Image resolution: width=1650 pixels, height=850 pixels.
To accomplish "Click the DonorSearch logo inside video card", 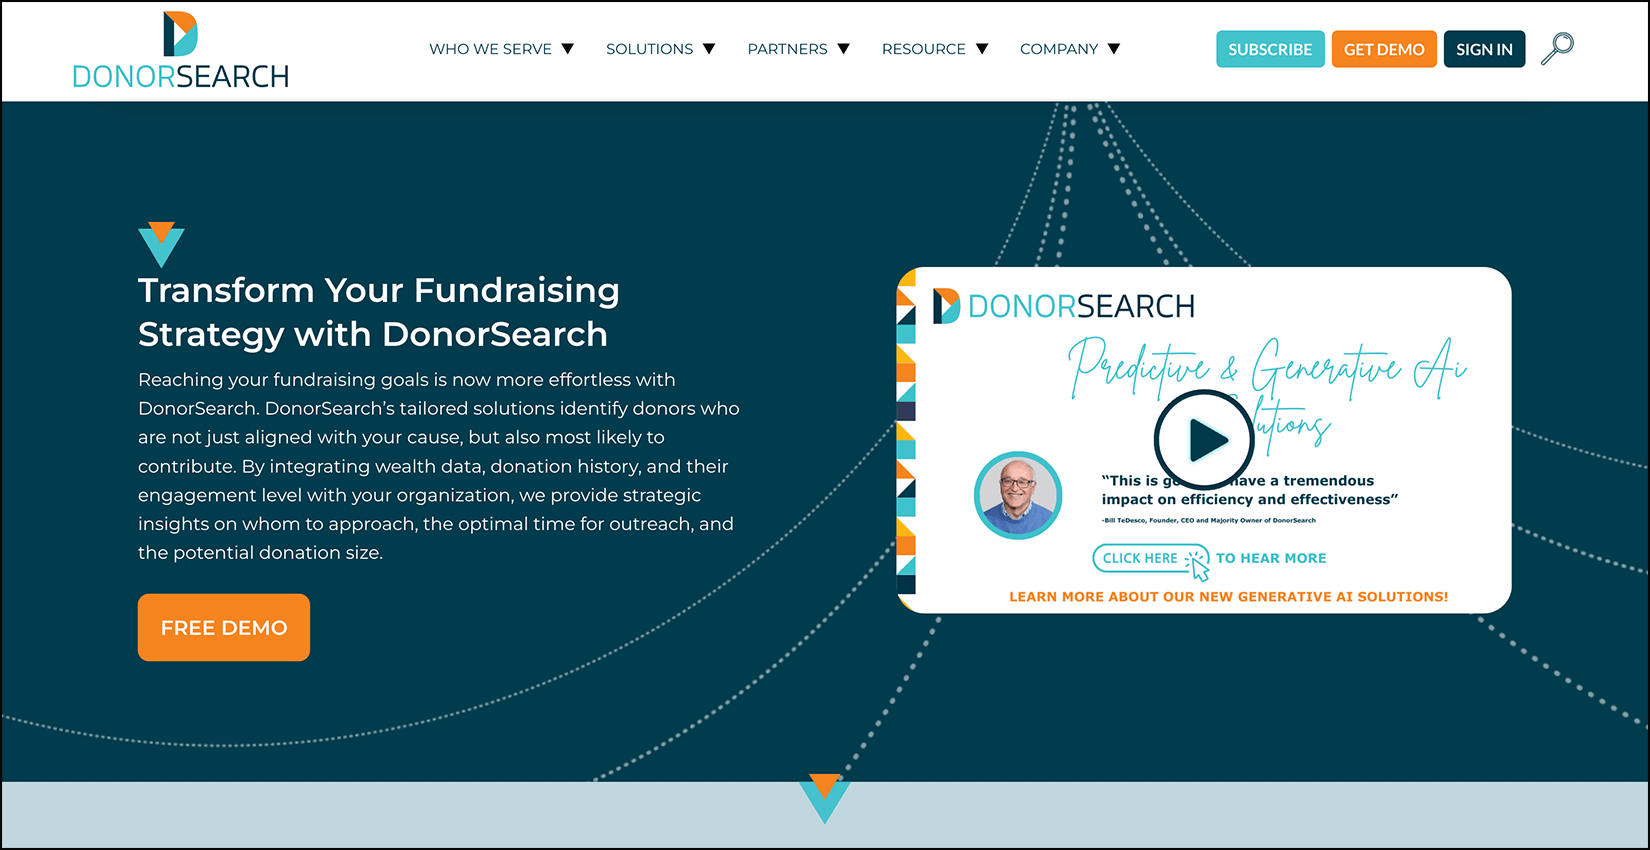I will [1064, 306].
